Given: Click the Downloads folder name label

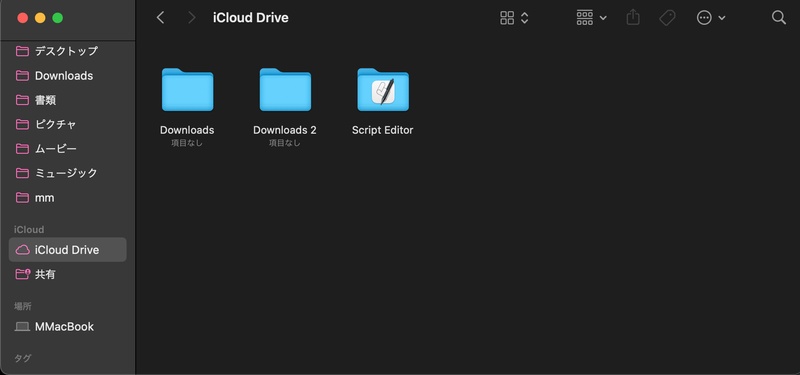Looking at the screenshot, I should 187,130.
